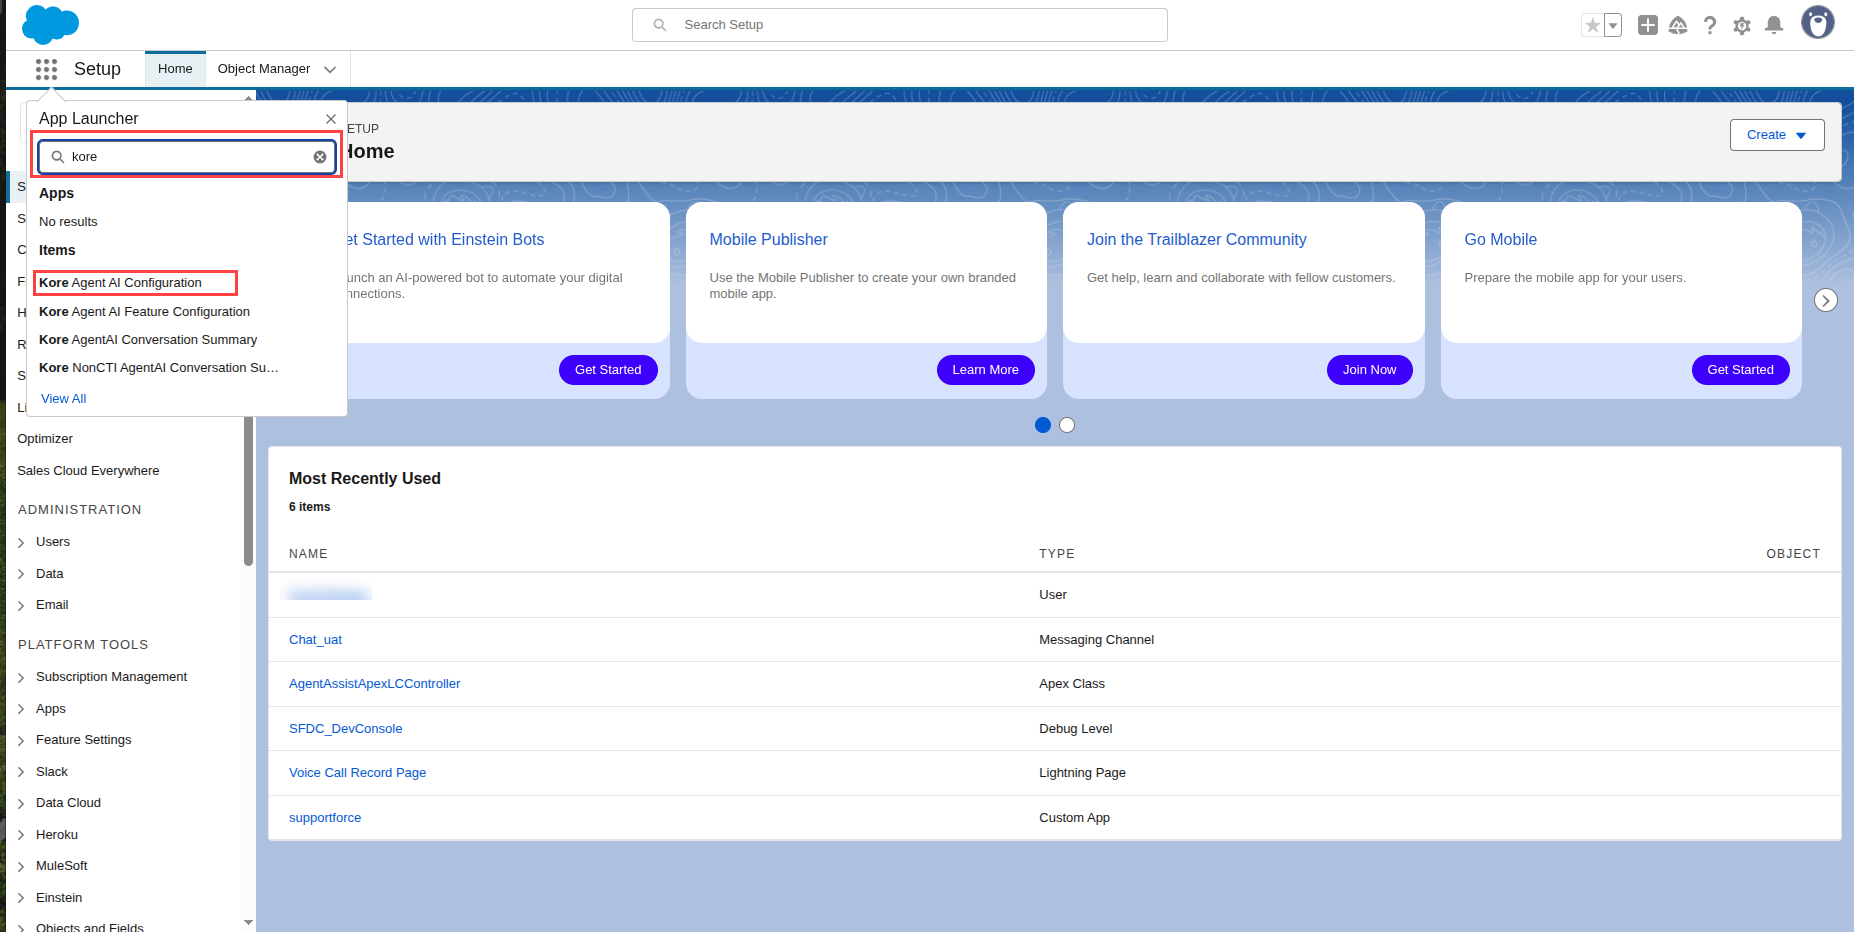Click the Search Setup input field
The height and width of the screenshot is (932, 1854).
(900, 25)
